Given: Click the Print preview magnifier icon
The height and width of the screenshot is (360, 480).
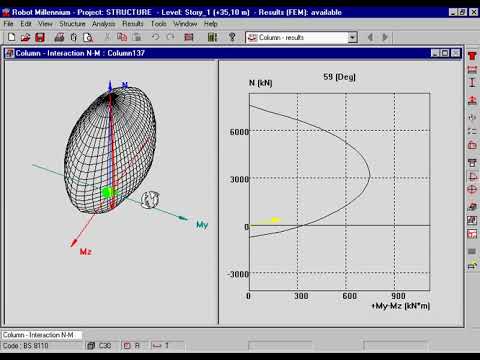Looking at the screenshot, I should 88,37.
